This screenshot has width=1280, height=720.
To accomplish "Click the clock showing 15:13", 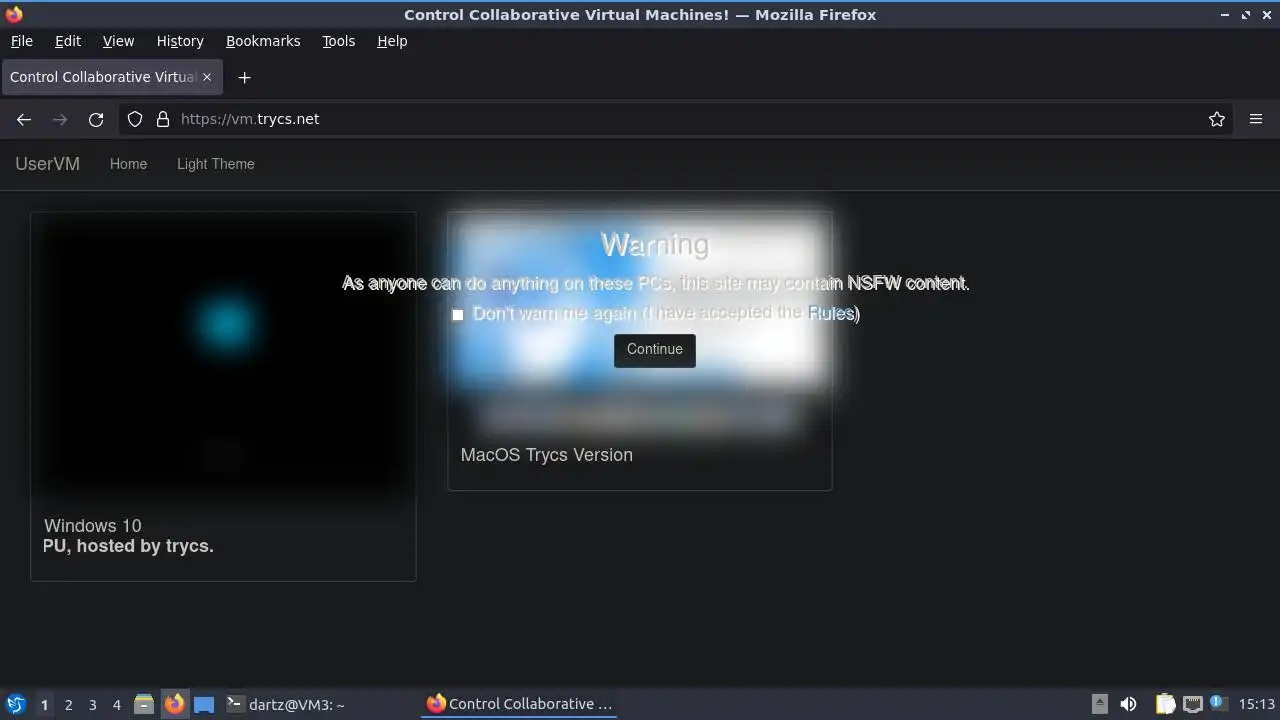I will point(1256,704).
